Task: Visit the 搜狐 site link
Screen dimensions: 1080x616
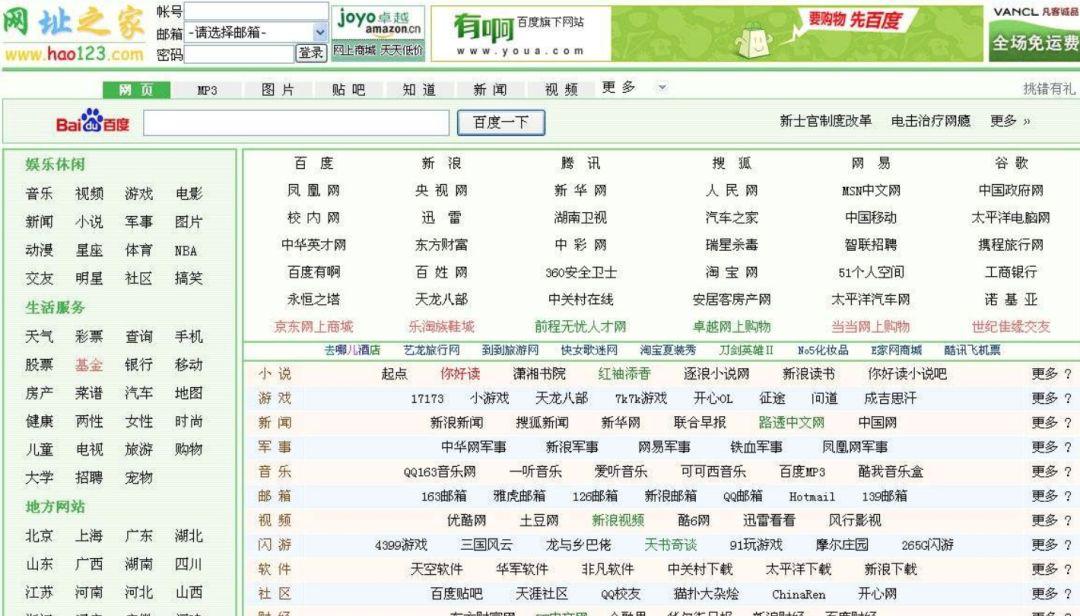Action: pos(731,163)
